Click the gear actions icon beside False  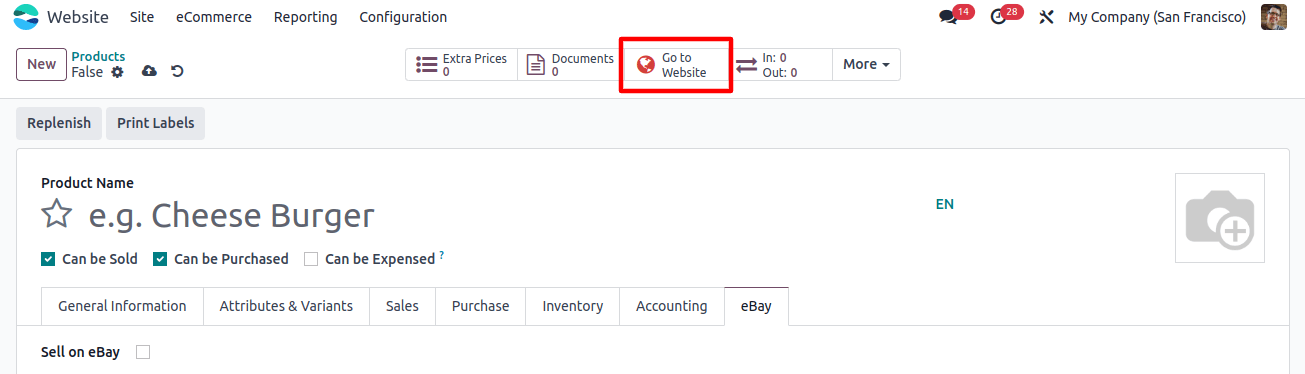pos(117,72)
